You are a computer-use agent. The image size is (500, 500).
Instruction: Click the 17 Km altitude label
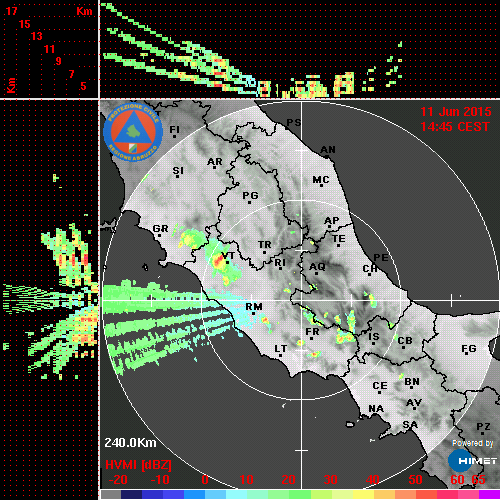(11, 11)
